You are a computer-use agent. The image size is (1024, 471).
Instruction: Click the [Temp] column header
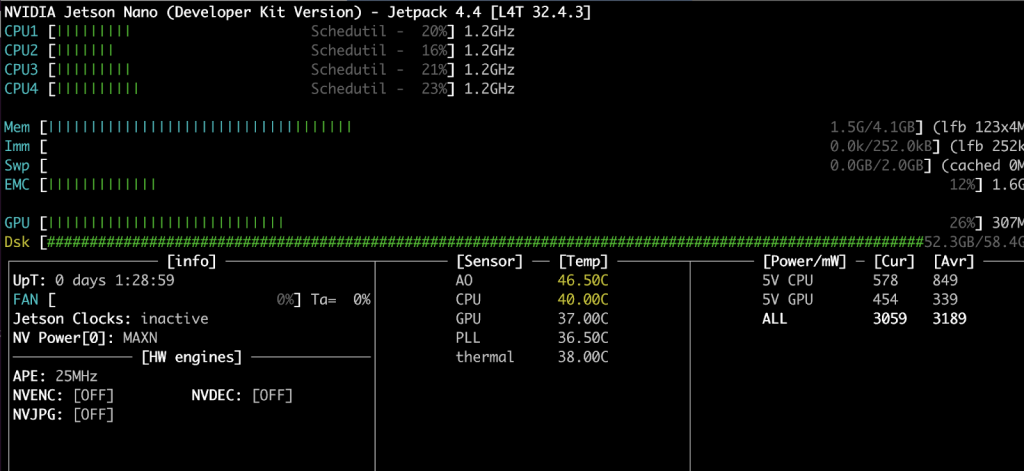coord(584,262)
